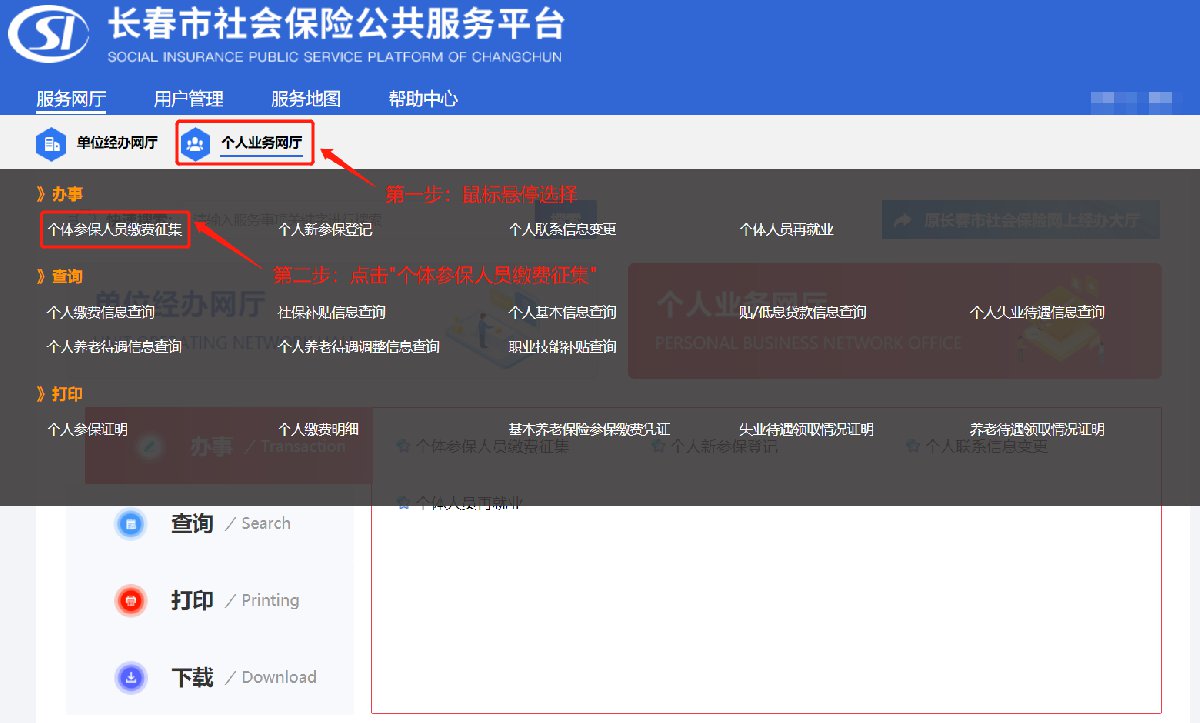Switch to the 服务地图 tab
This screenshot has height=723, width=1200.
pyautogui.click(x=306, y=99)
